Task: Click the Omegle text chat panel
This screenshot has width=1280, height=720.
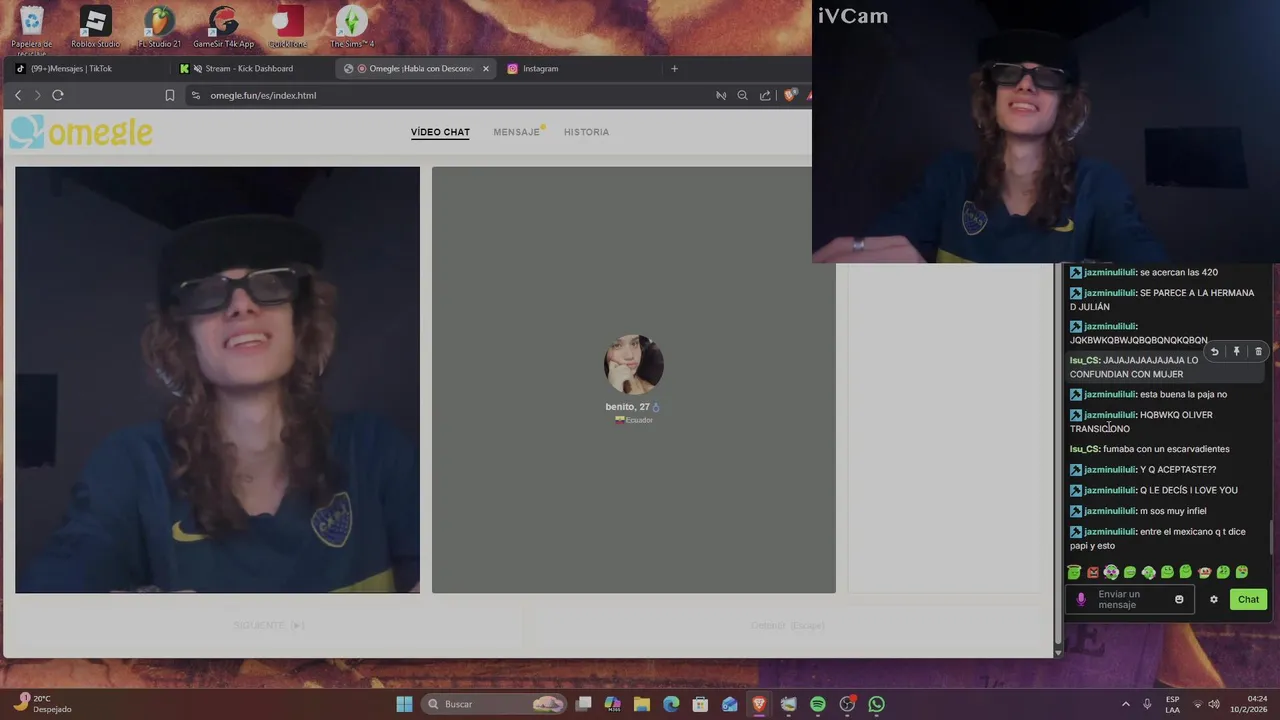Action: (x=944, y=428)
